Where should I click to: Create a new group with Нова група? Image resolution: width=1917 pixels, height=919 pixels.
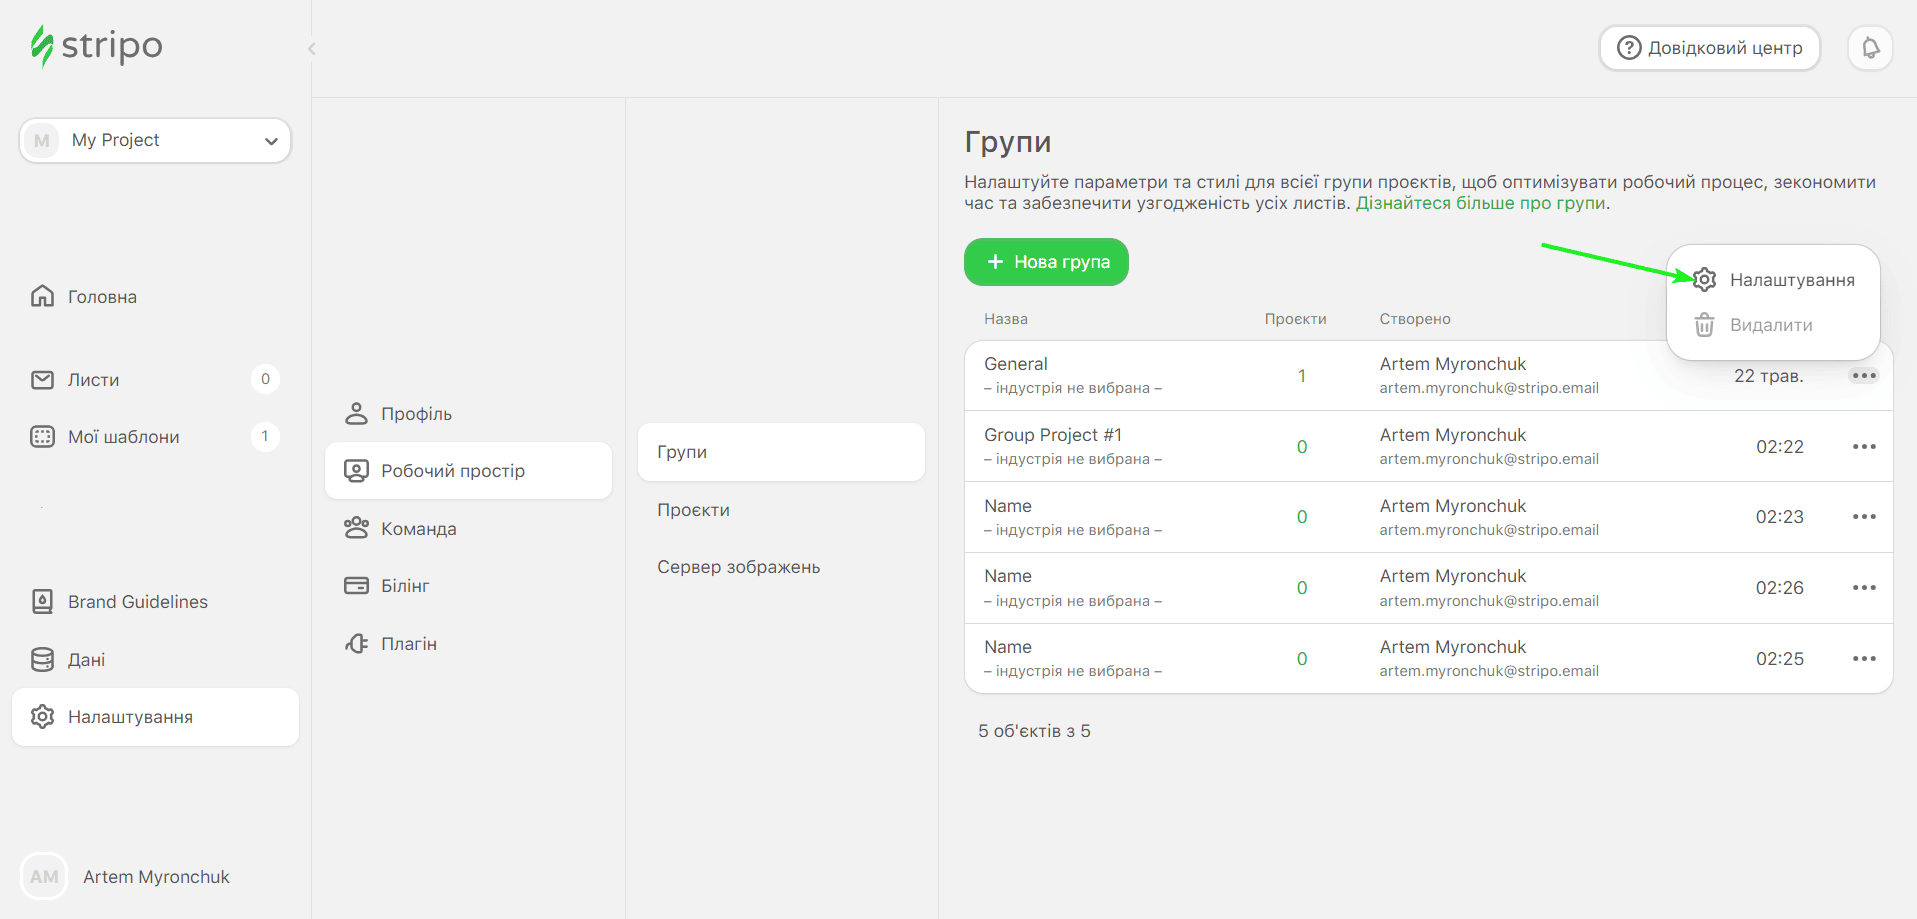tap(1046, 262)
